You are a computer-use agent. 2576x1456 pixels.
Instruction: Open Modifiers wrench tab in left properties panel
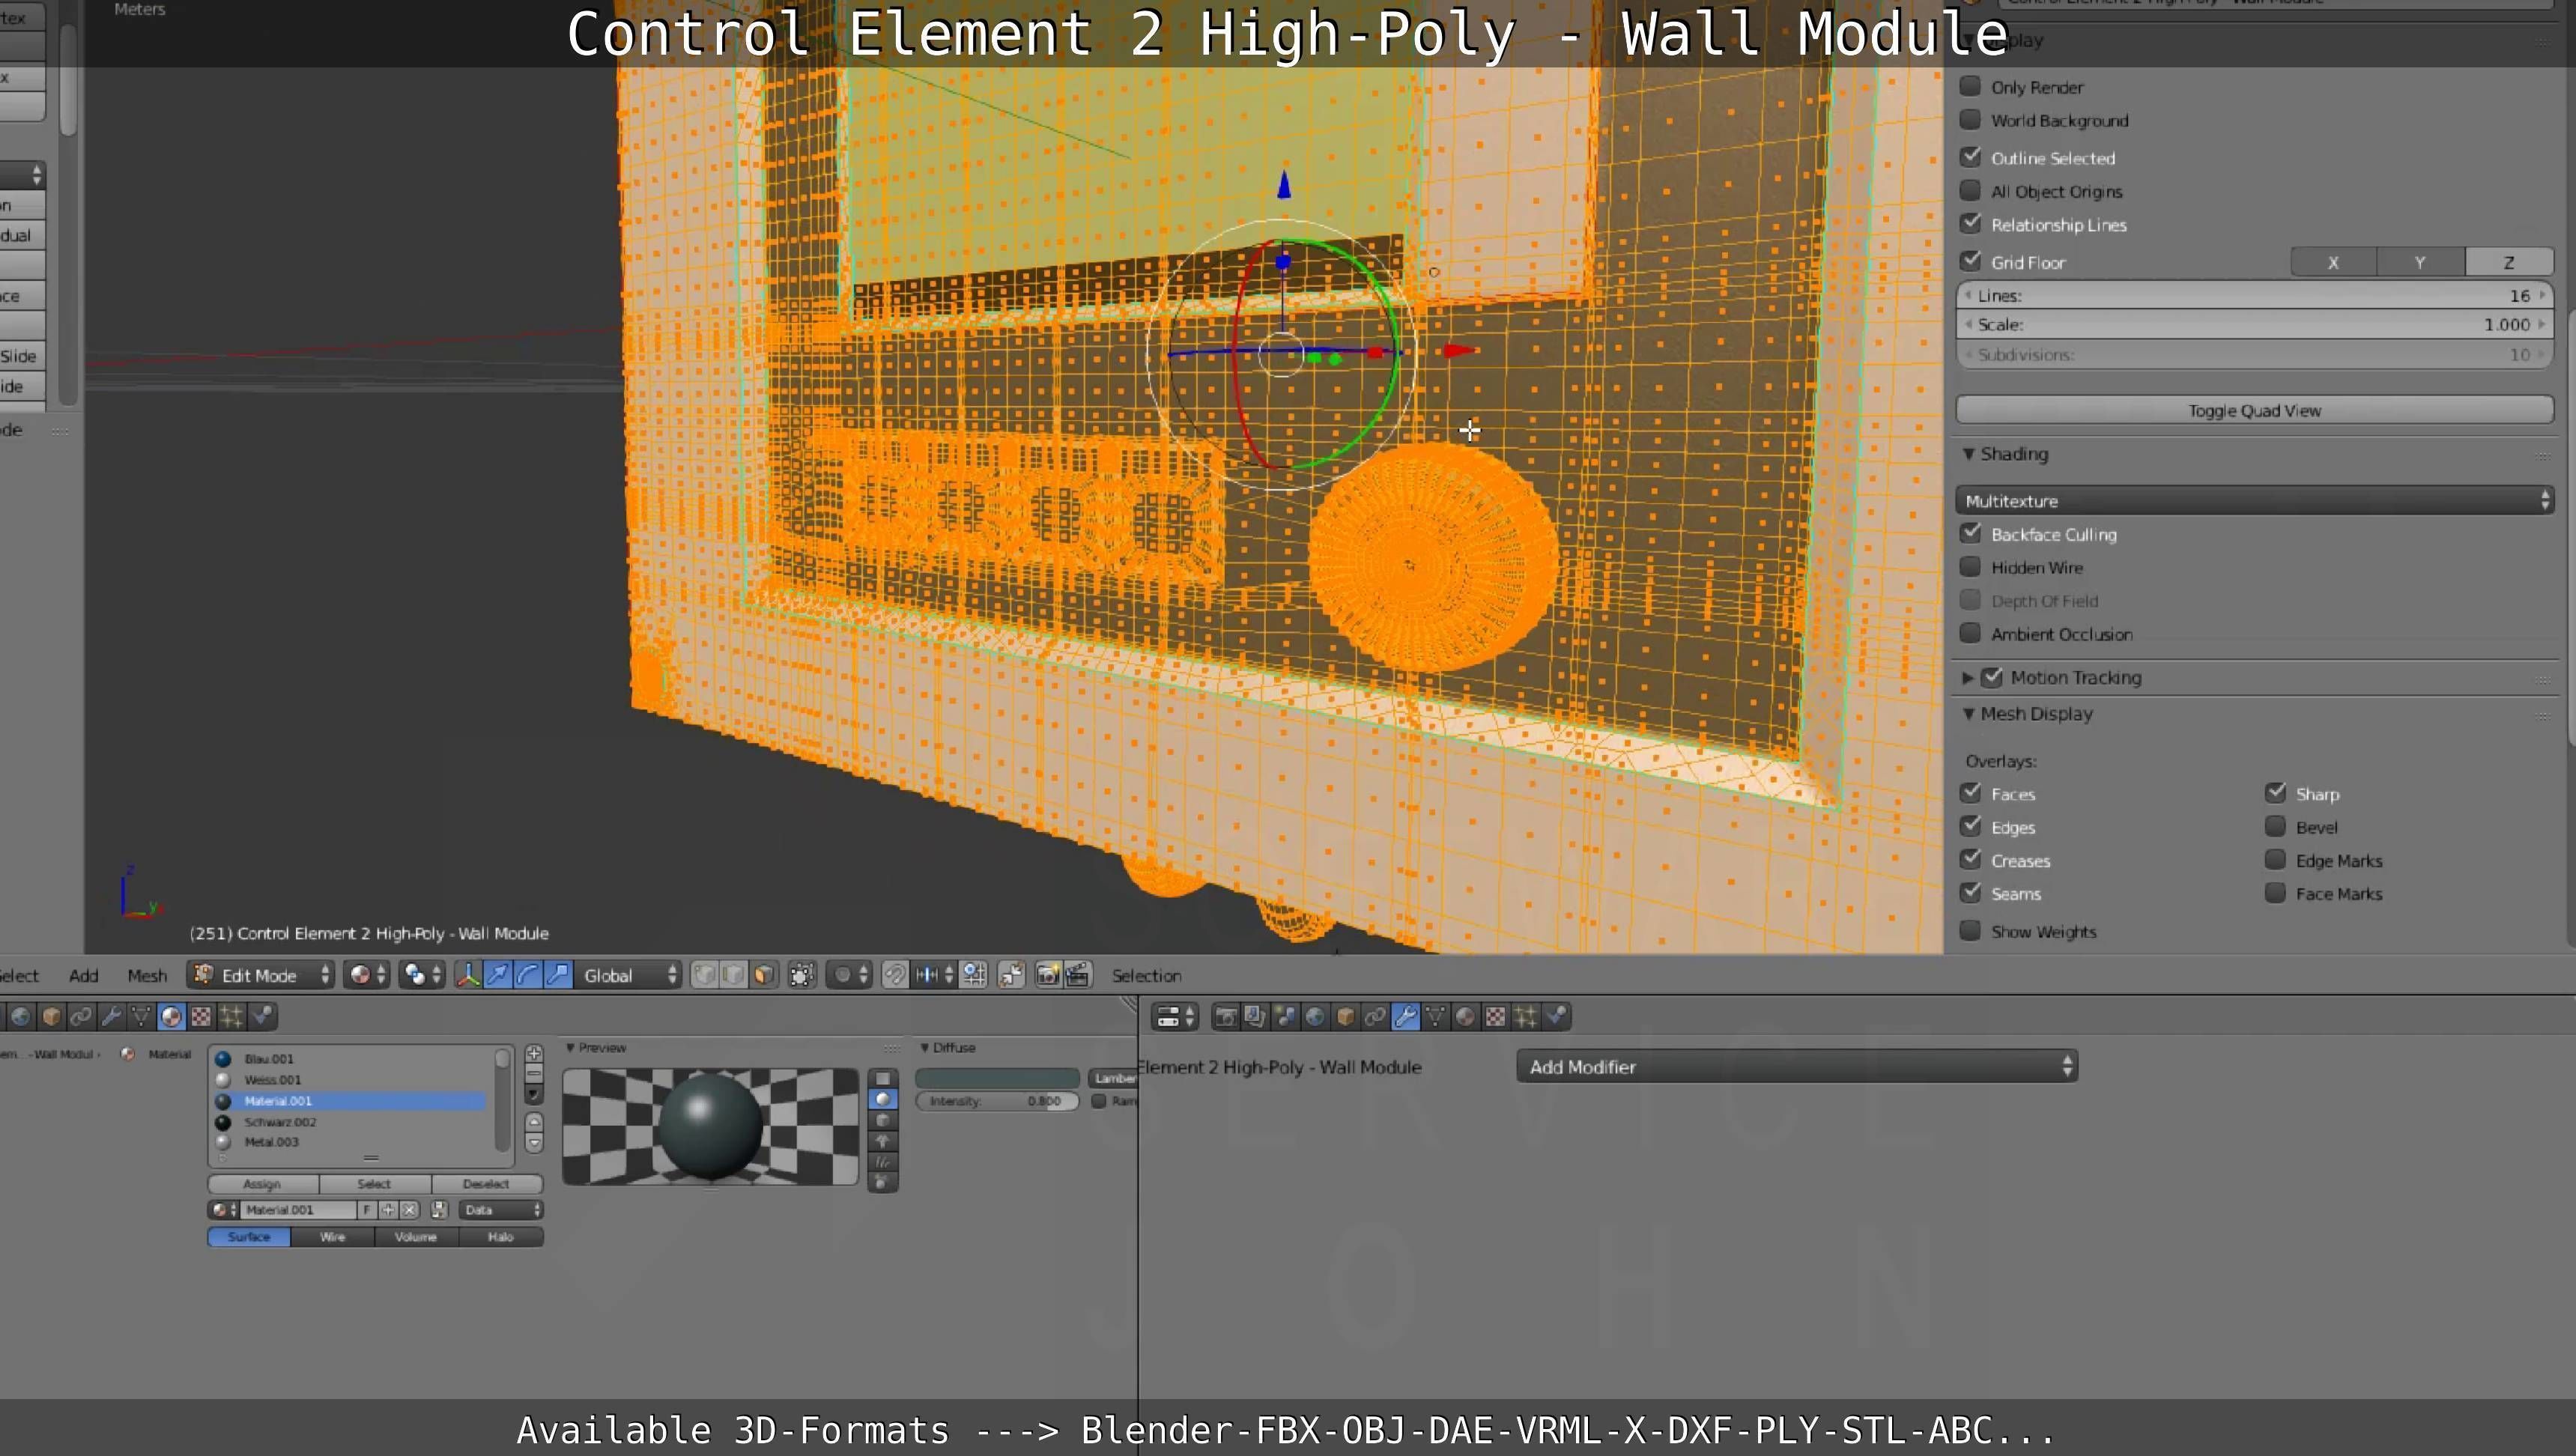[111, 1017]
